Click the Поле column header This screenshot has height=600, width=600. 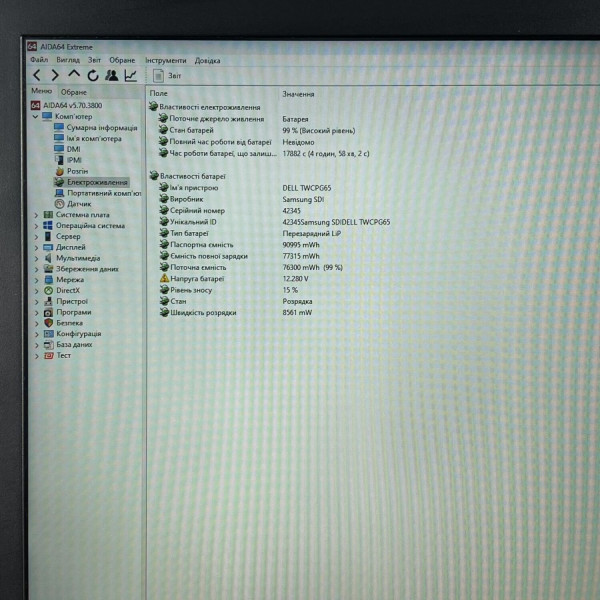coord(159,93)
